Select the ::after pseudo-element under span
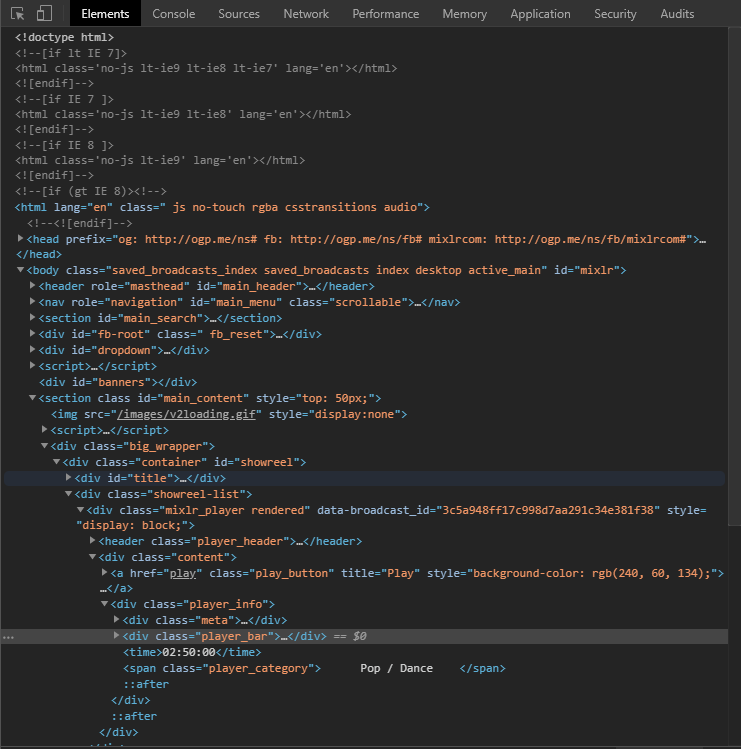Screen dimensions: 741x749 pos(146,685)
